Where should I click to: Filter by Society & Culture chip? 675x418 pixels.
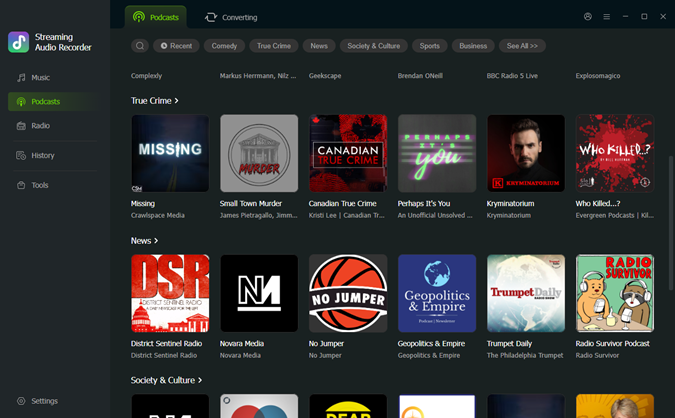[374, 46]
